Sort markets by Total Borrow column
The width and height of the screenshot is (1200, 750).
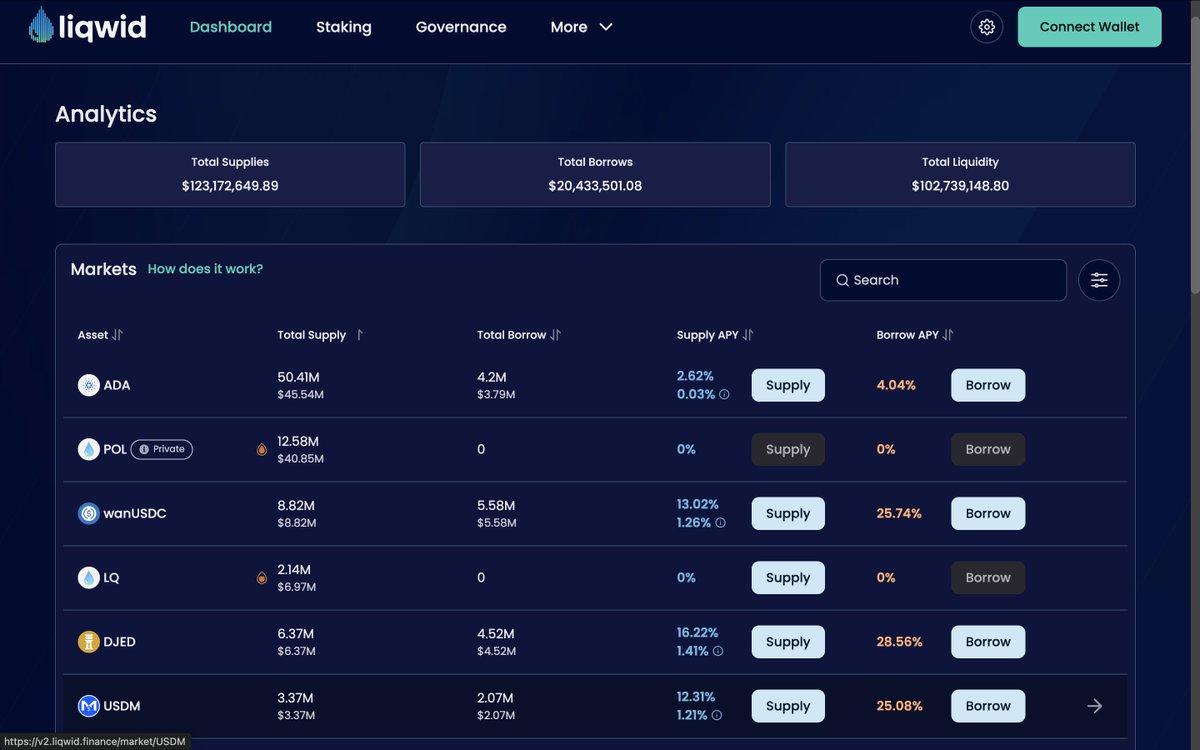(519, 335)
